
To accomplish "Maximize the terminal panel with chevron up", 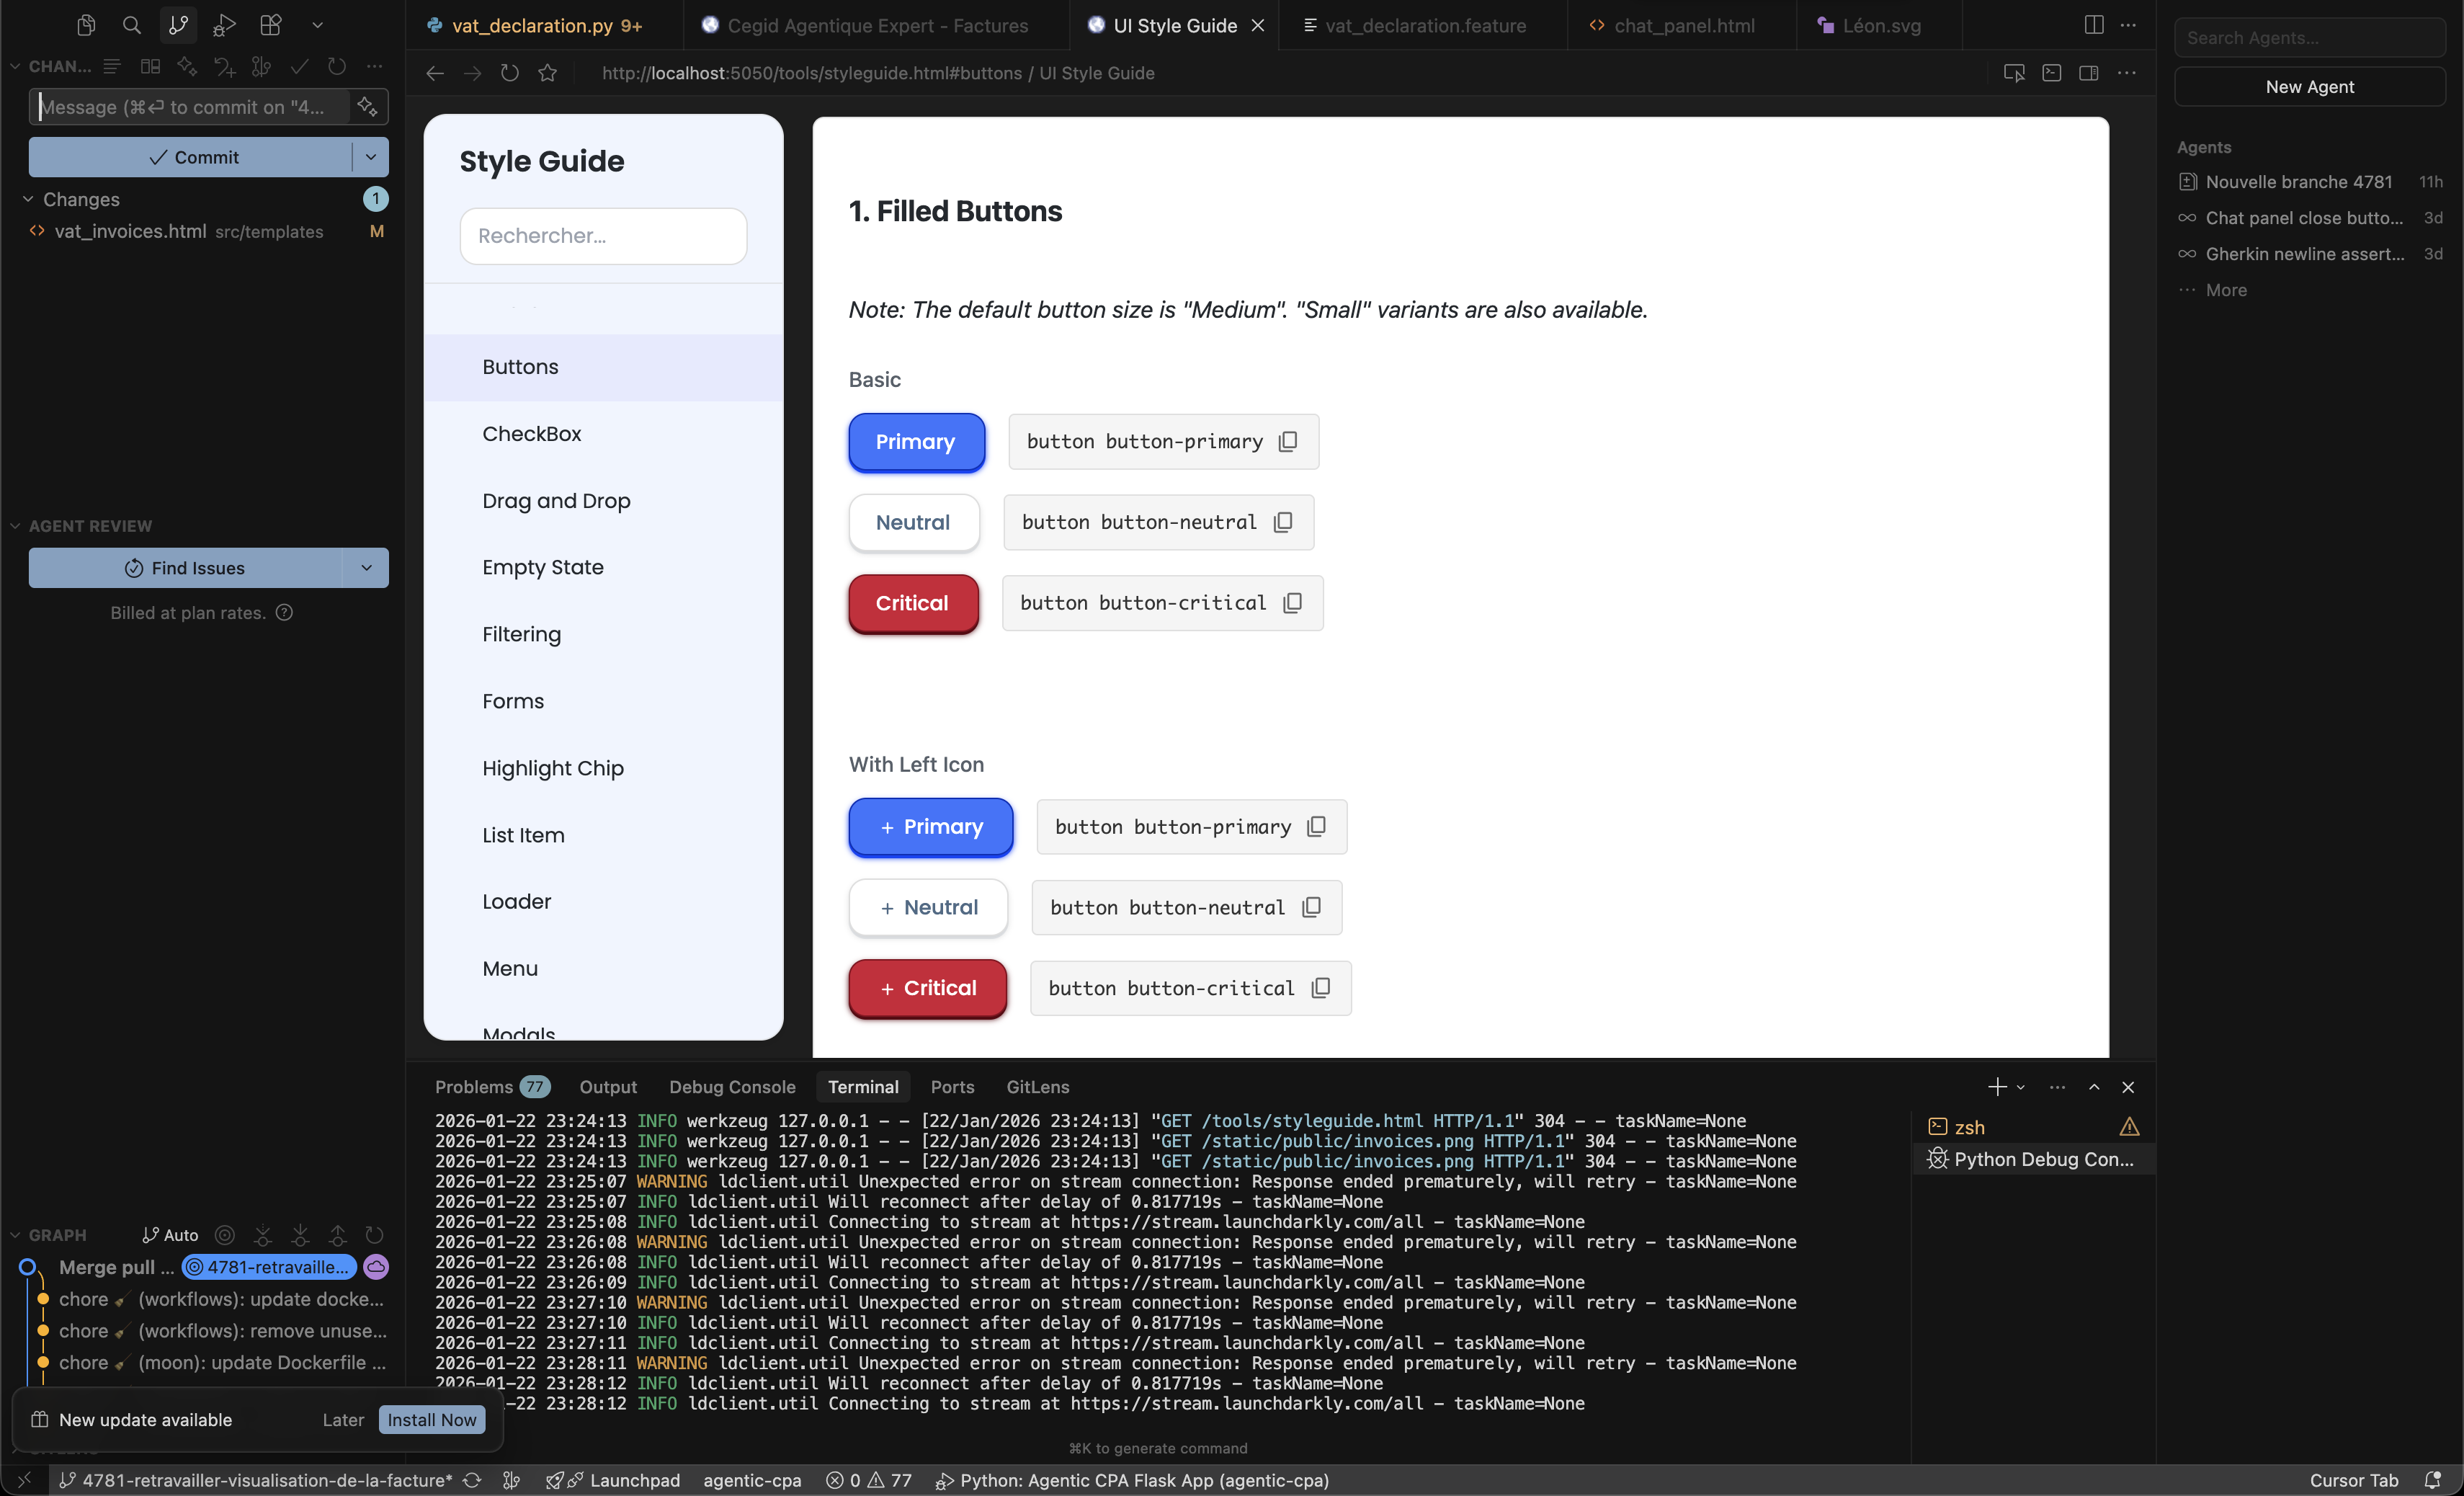I will [2094, 1087].
